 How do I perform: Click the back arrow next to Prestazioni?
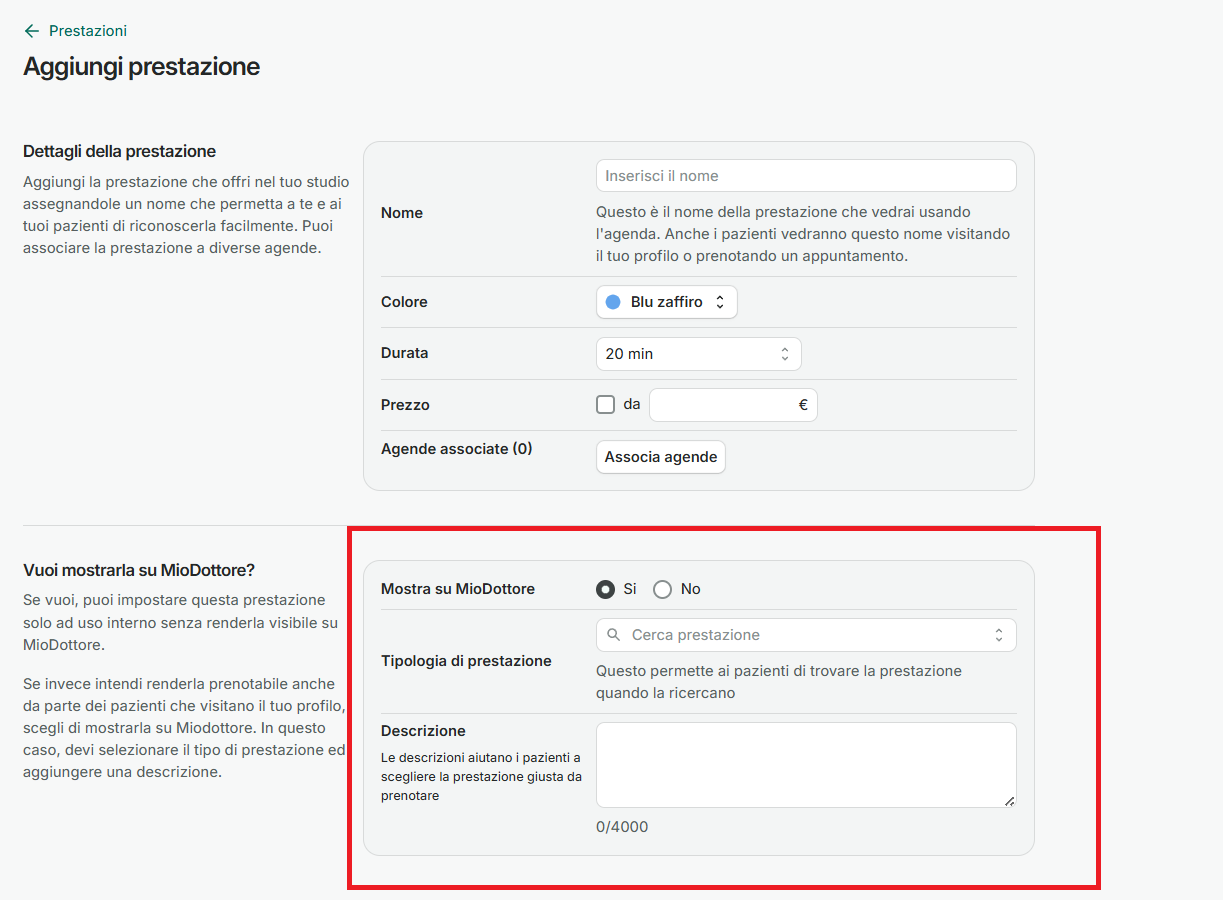click(x=32, y=31)
